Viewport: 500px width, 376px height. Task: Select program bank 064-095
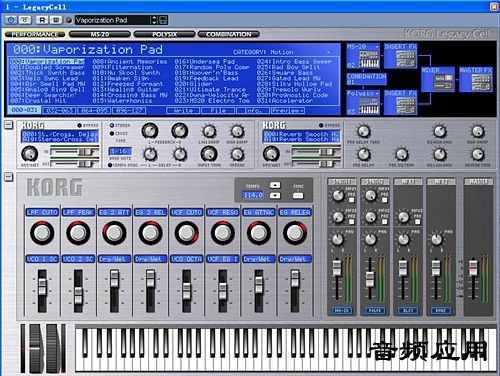coord(94,110)
